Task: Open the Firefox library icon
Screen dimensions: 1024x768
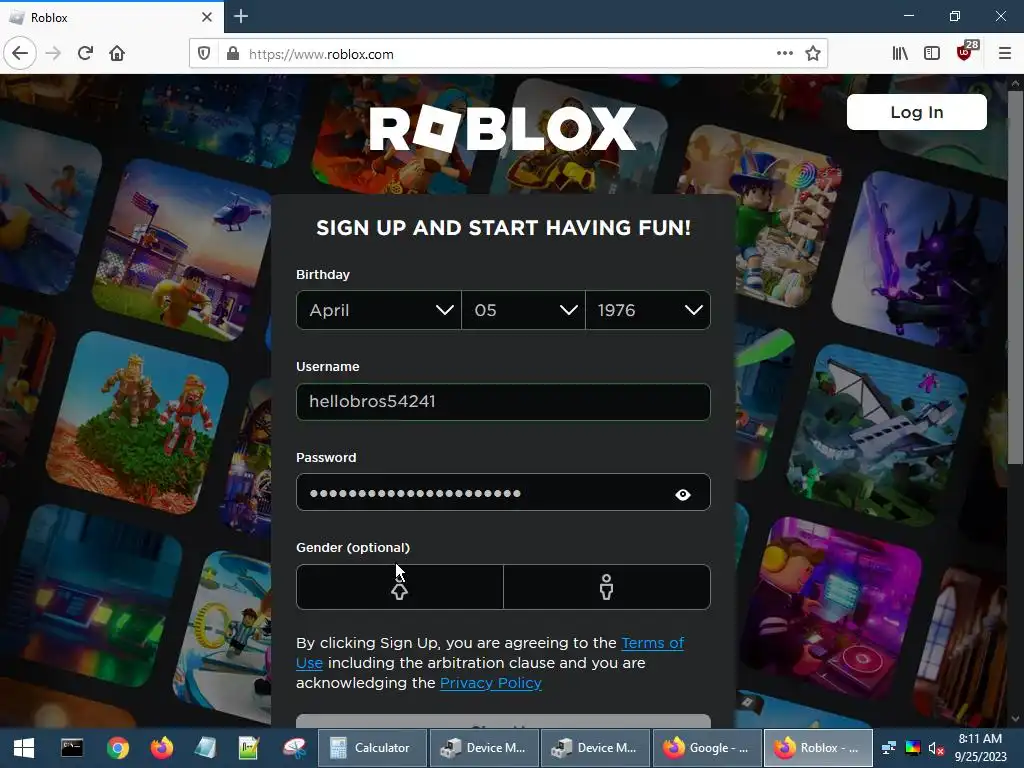Action: click(x=900, y=54)
